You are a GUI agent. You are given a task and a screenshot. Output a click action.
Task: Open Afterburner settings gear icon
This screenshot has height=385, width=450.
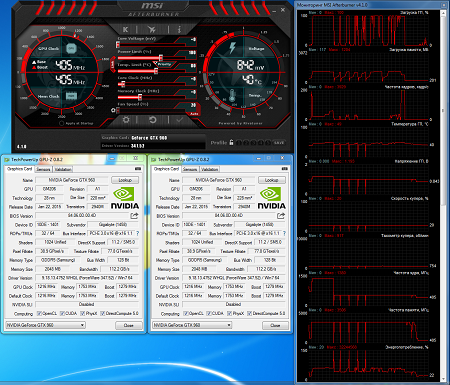(126, 120)
